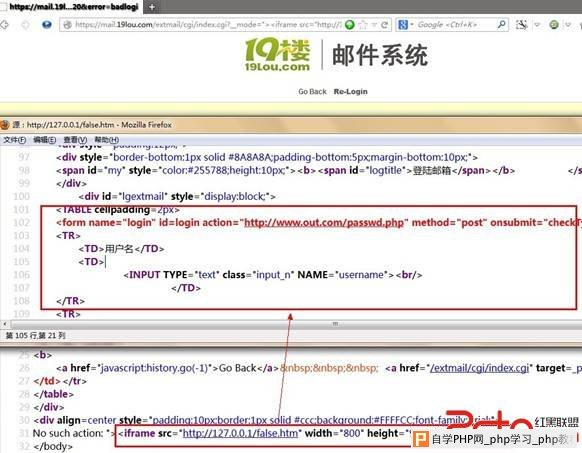Click the extension icon right of search box

pos(521,25)
